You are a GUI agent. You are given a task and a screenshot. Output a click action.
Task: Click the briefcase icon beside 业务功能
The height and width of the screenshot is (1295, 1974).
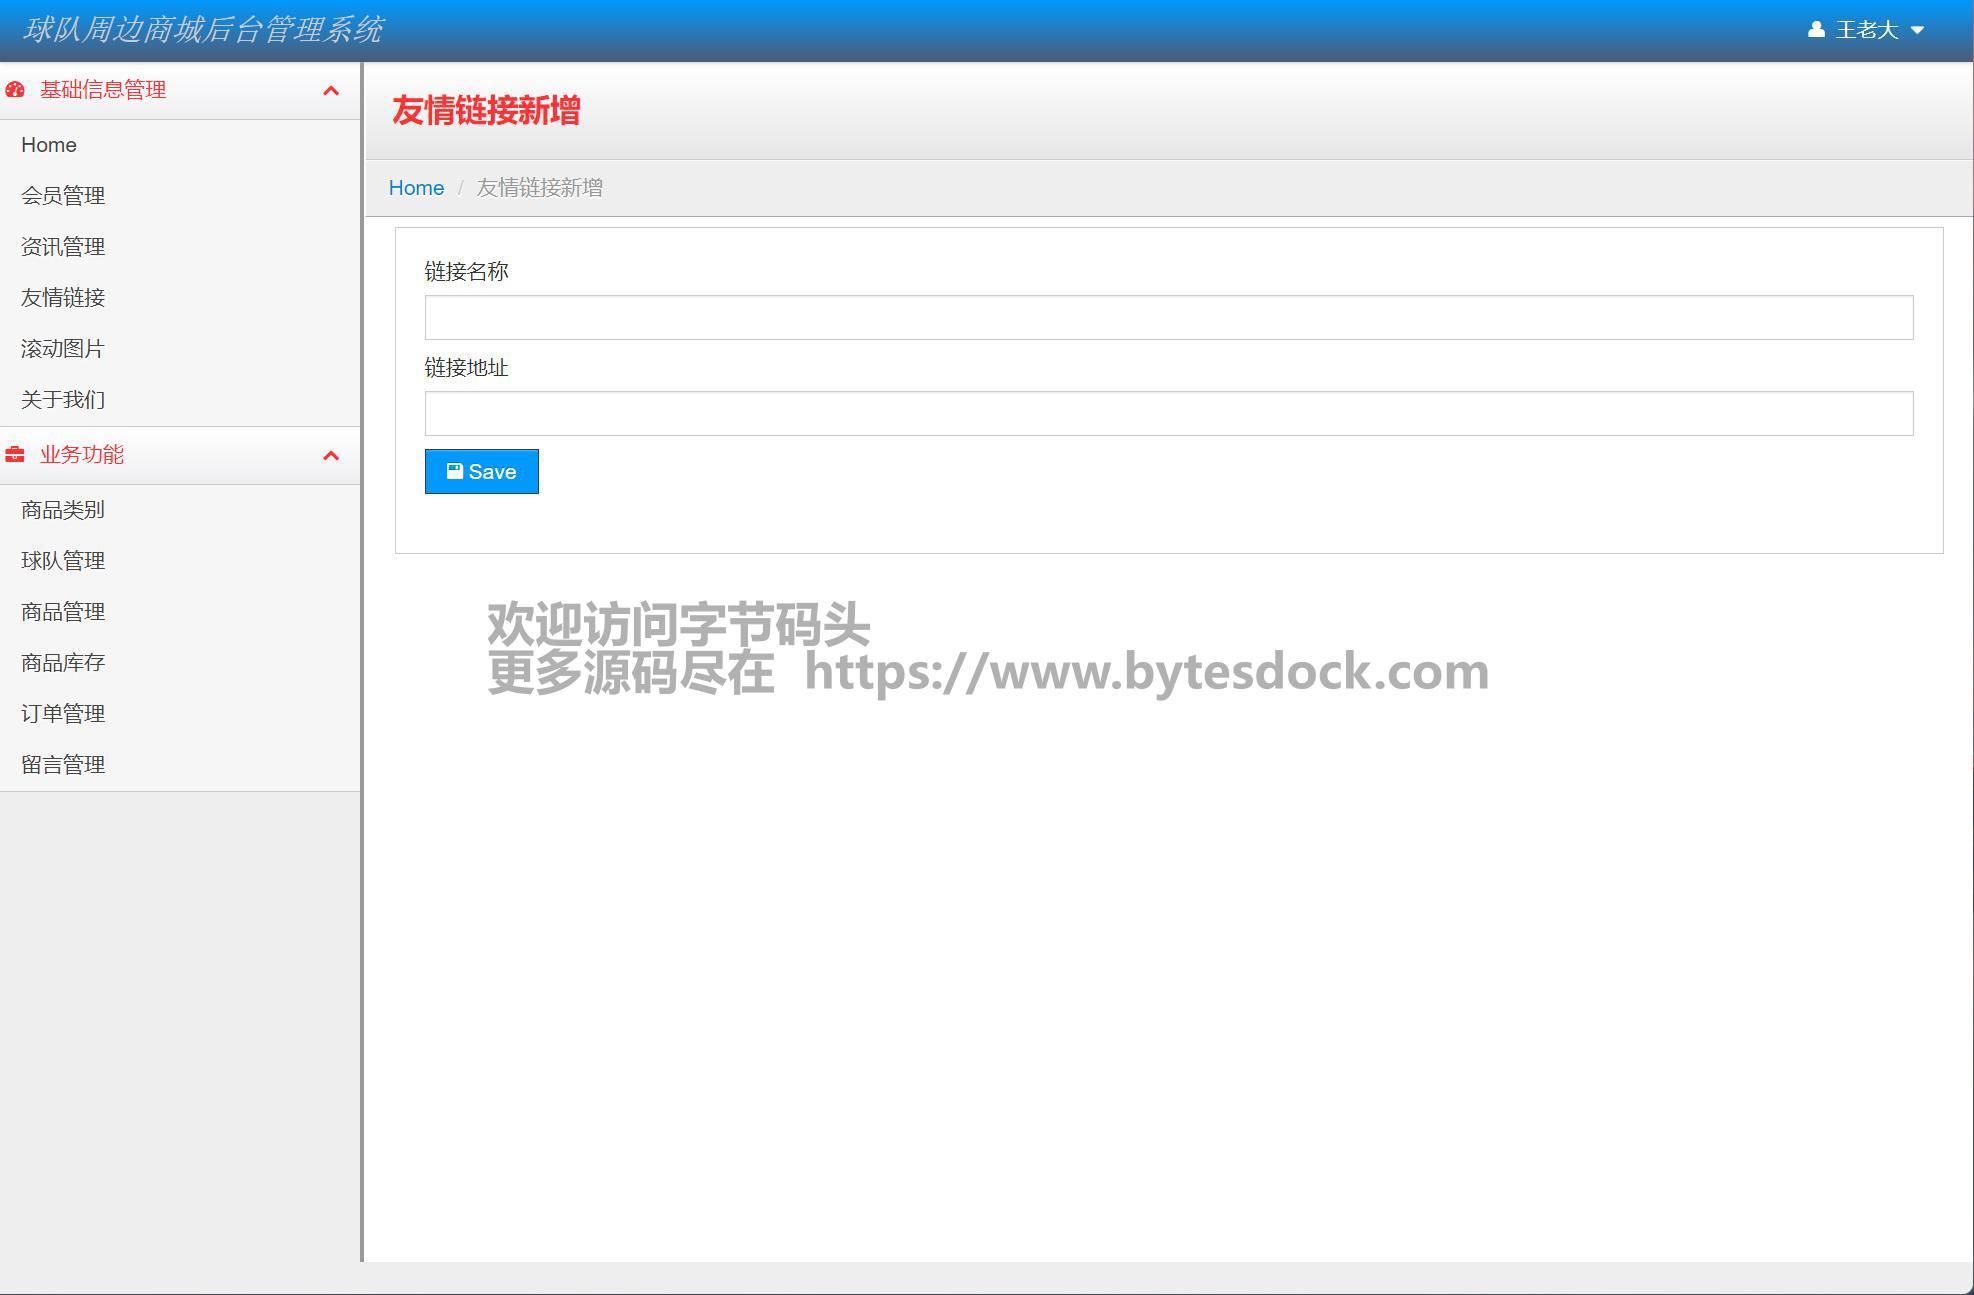(15, 455)
